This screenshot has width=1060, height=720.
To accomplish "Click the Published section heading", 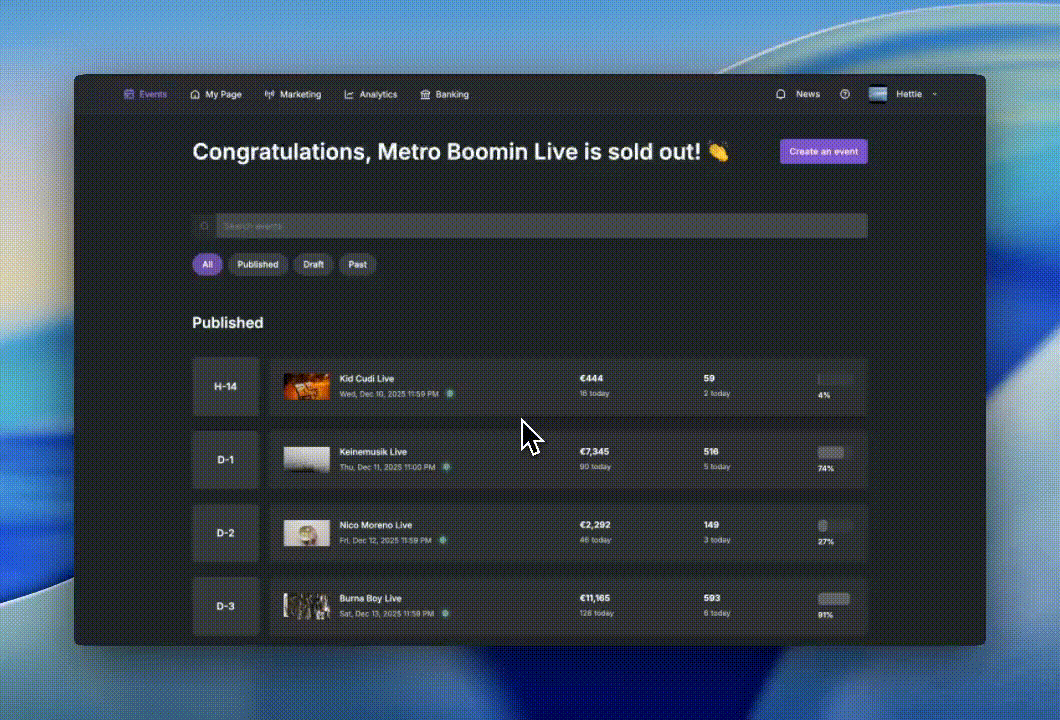I will [x=228, y=323].
